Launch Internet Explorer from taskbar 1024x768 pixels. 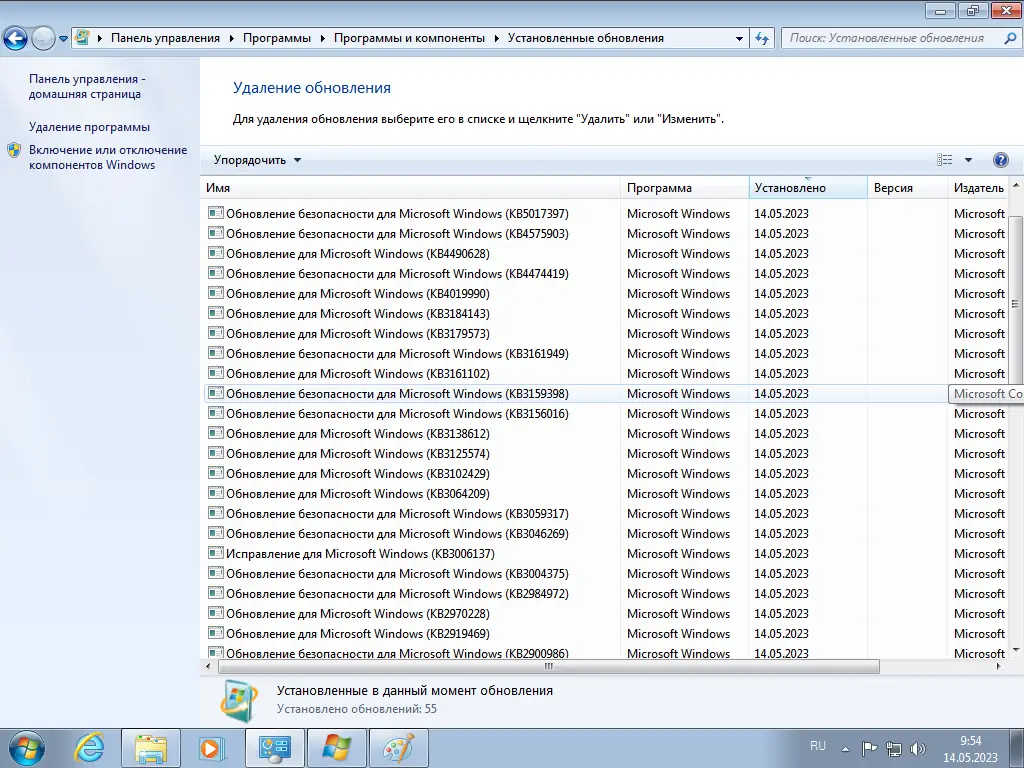tap(89, 748)
